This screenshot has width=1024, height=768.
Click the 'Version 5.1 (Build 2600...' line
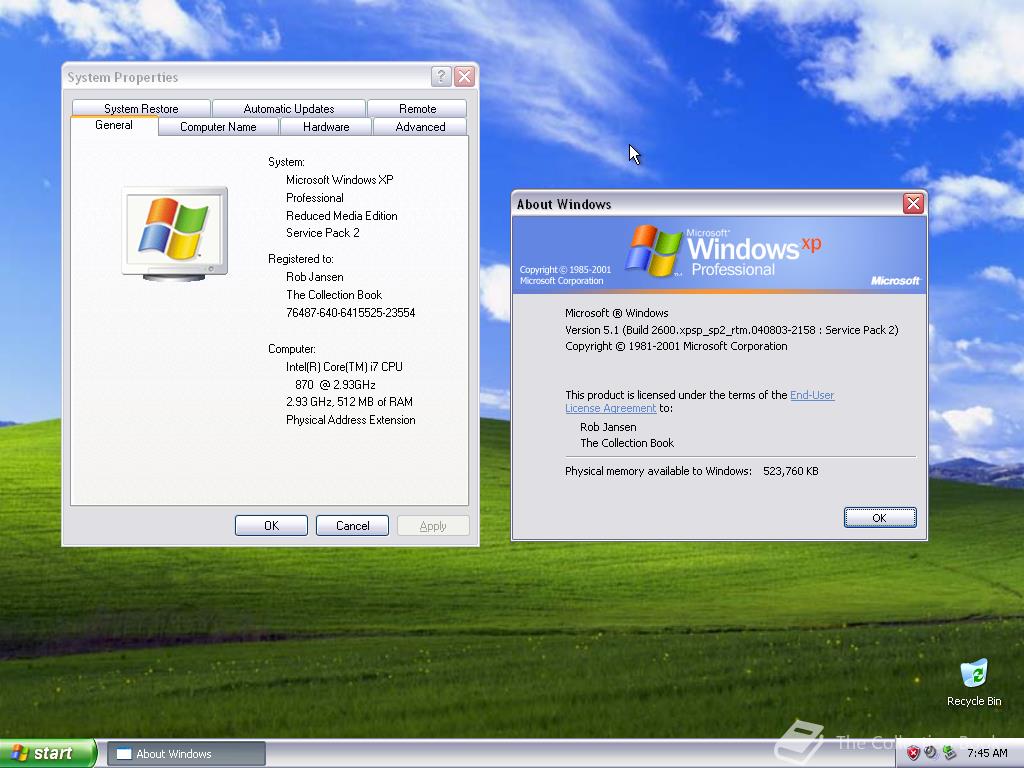(731, 330)
